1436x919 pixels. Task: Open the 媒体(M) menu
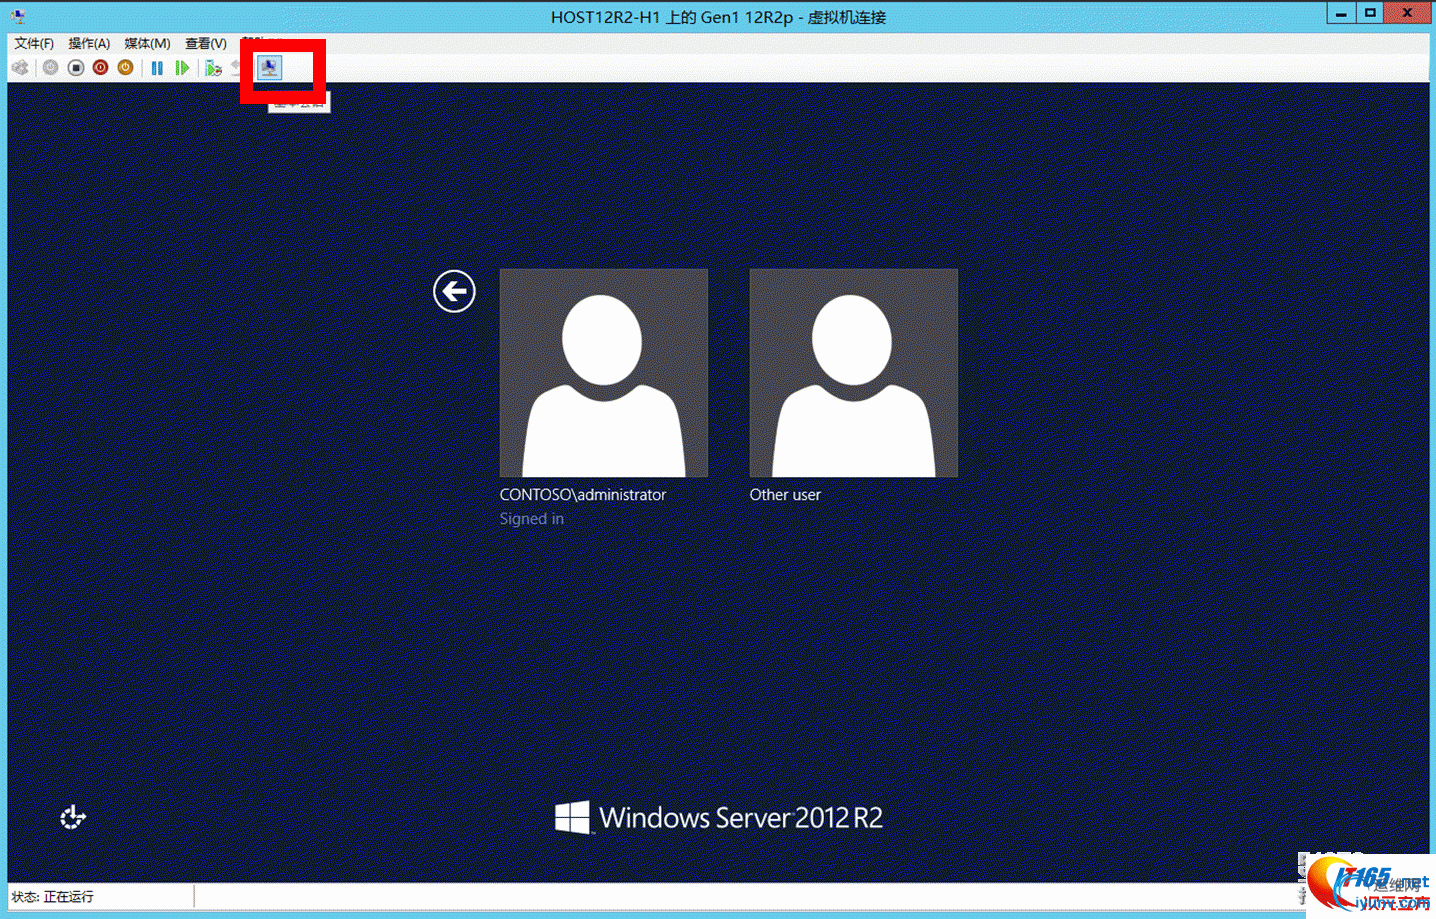(147, 43)
